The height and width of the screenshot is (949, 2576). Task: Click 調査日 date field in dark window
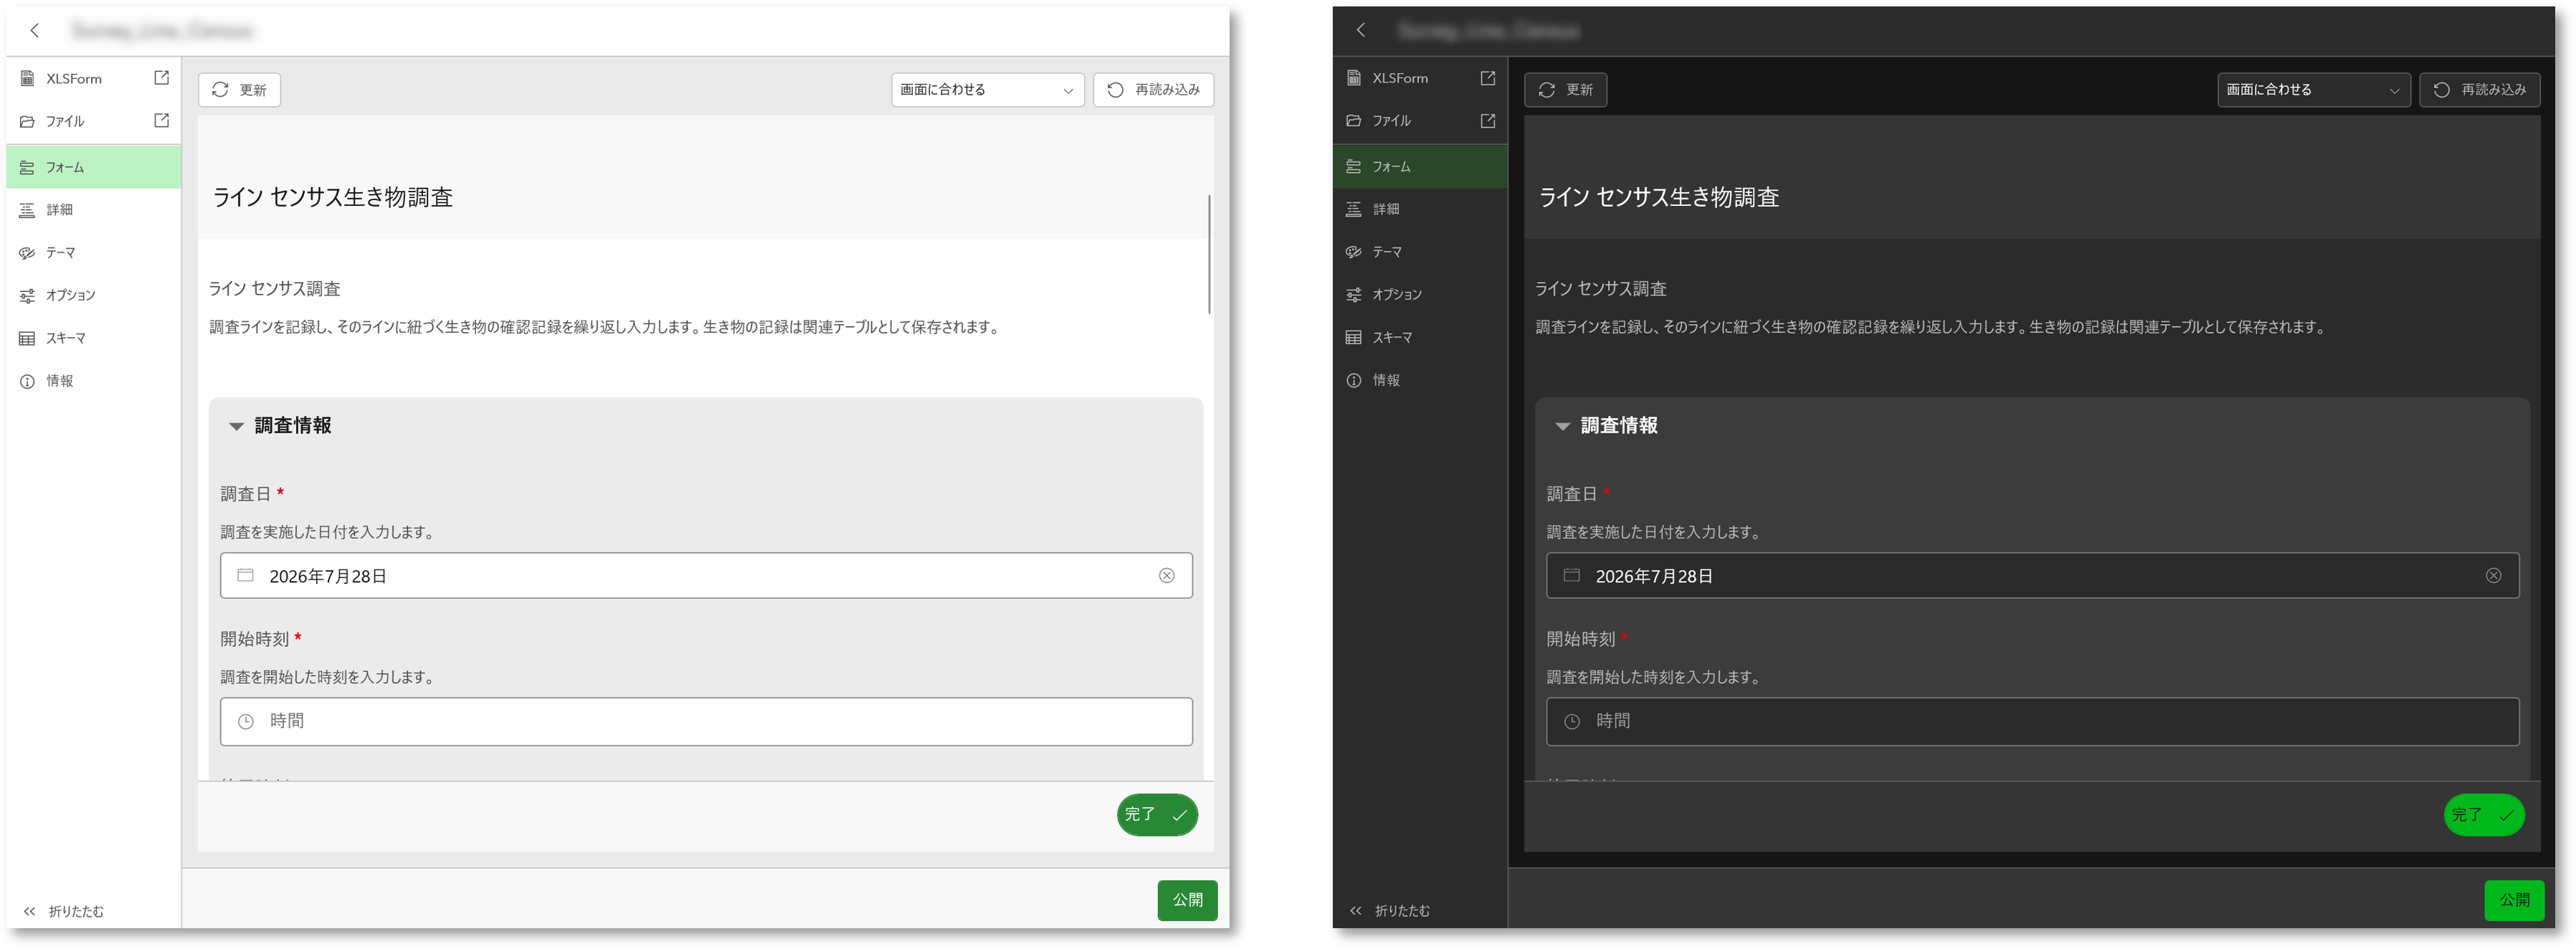point(2032,576)
